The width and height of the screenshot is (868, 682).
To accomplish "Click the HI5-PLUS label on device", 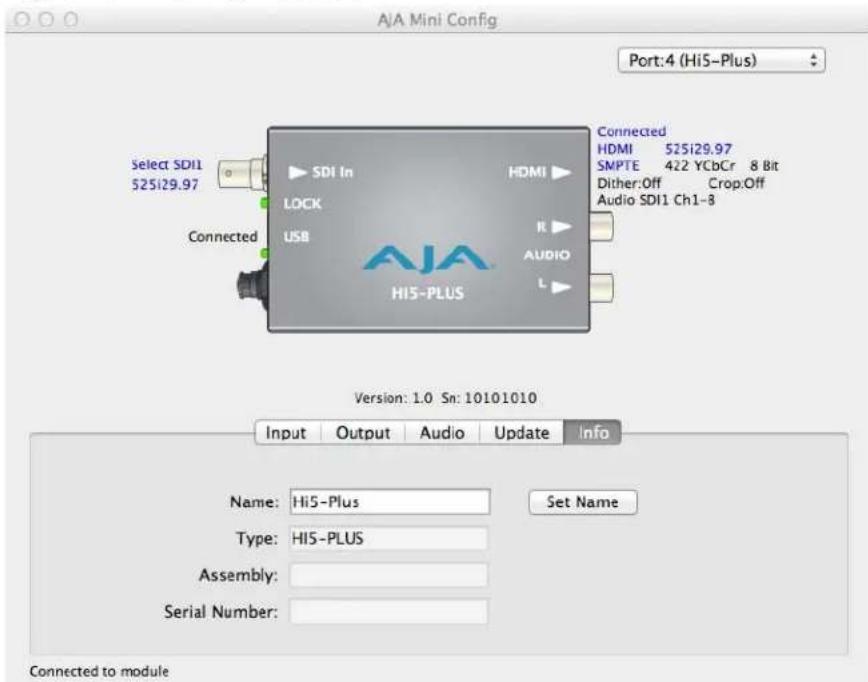I will (x=427, y=293).
